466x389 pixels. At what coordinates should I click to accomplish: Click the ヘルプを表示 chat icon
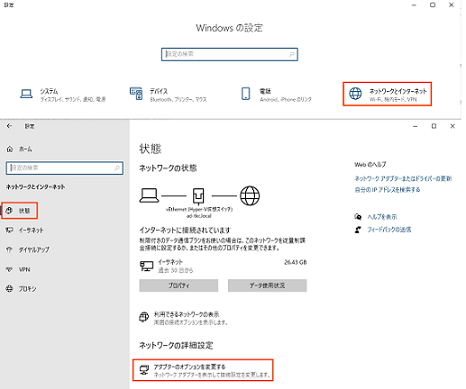[358, 217]
